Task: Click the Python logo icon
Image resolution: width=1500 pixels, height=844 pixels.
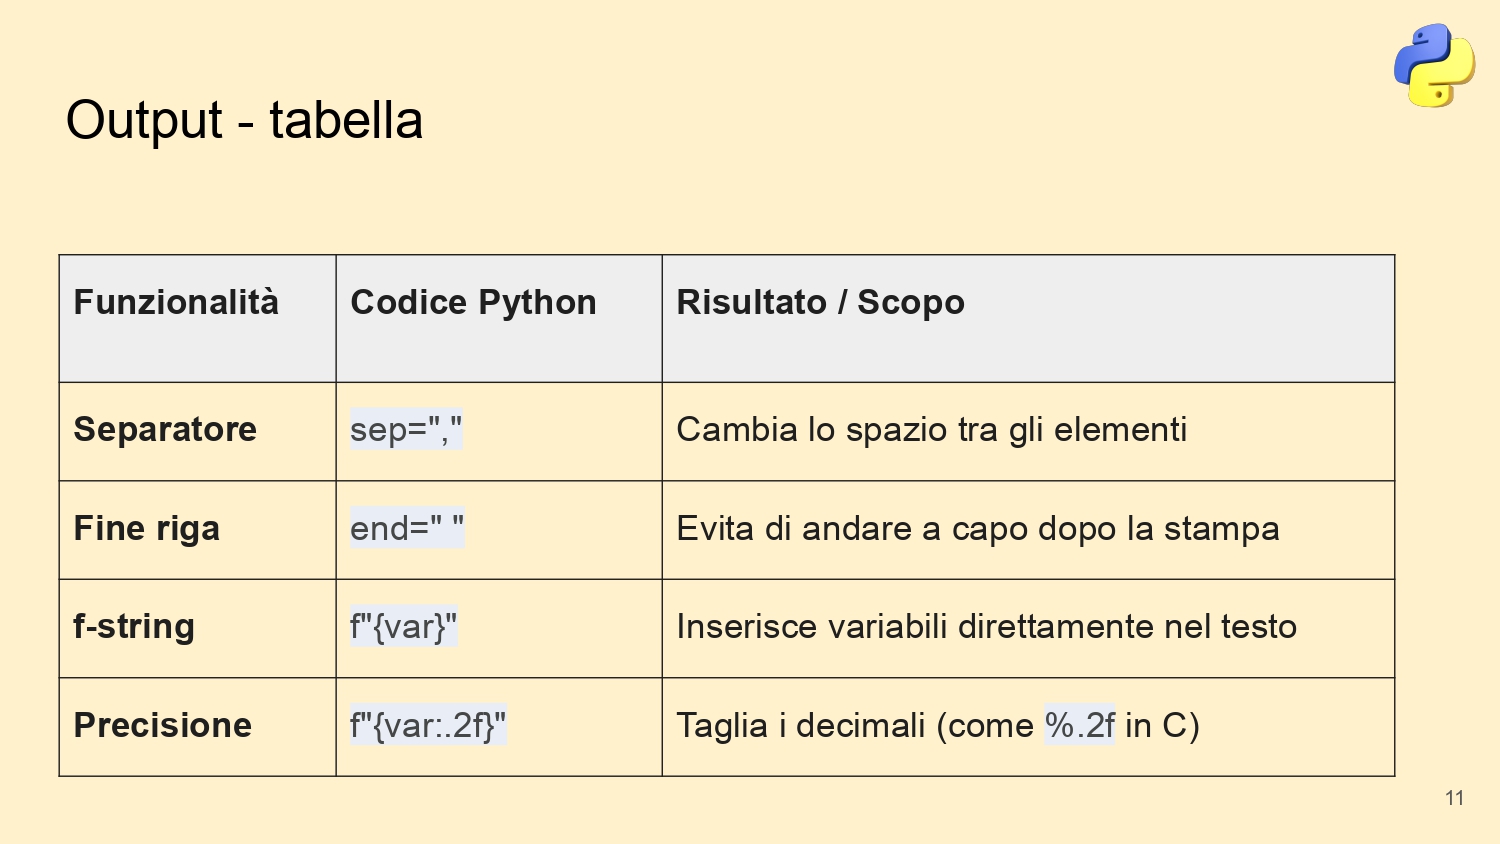Action: pyautogui.click(x=1434, y=65)
